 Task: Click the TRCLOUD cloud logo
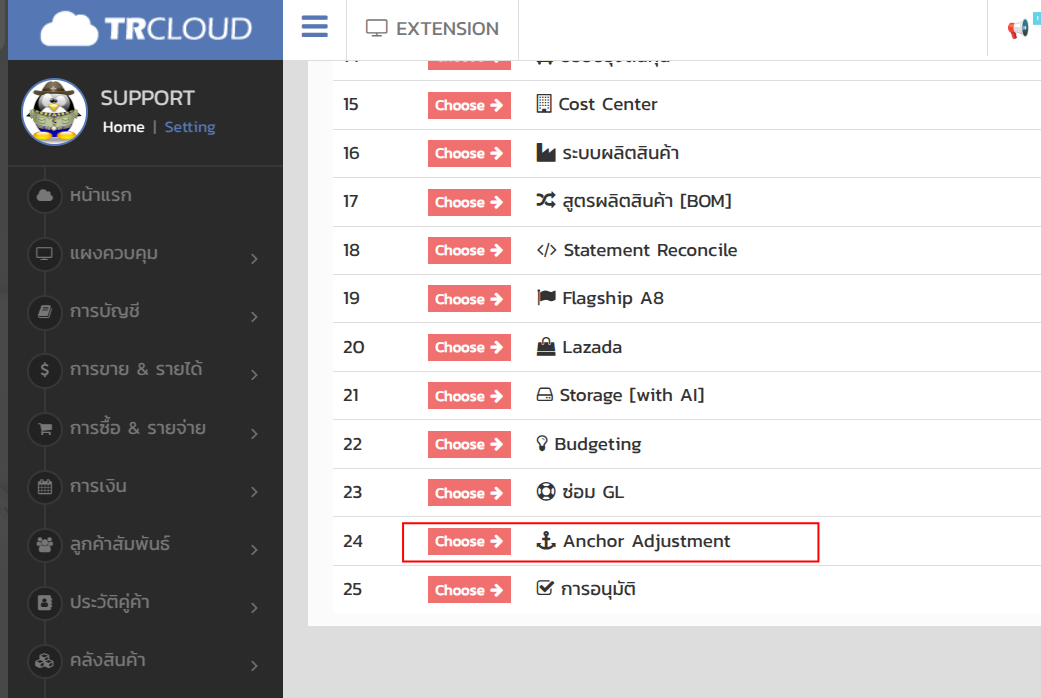tap(145, 29)
